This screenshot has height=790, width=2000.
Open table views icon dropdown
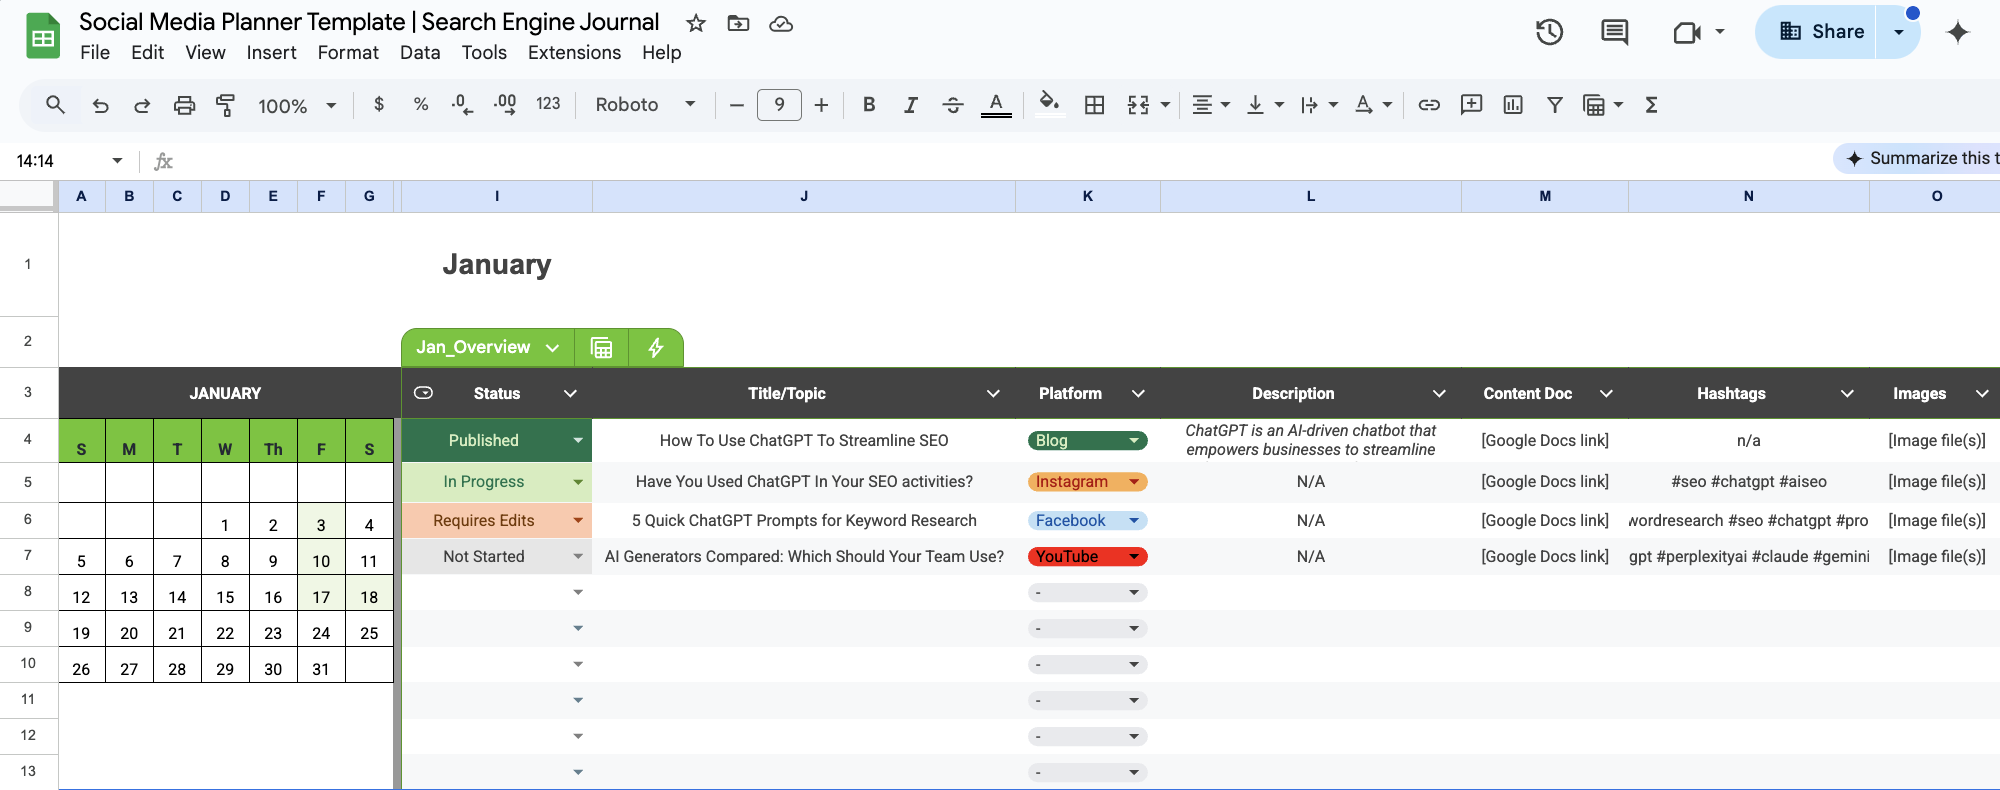point(1603,105)
